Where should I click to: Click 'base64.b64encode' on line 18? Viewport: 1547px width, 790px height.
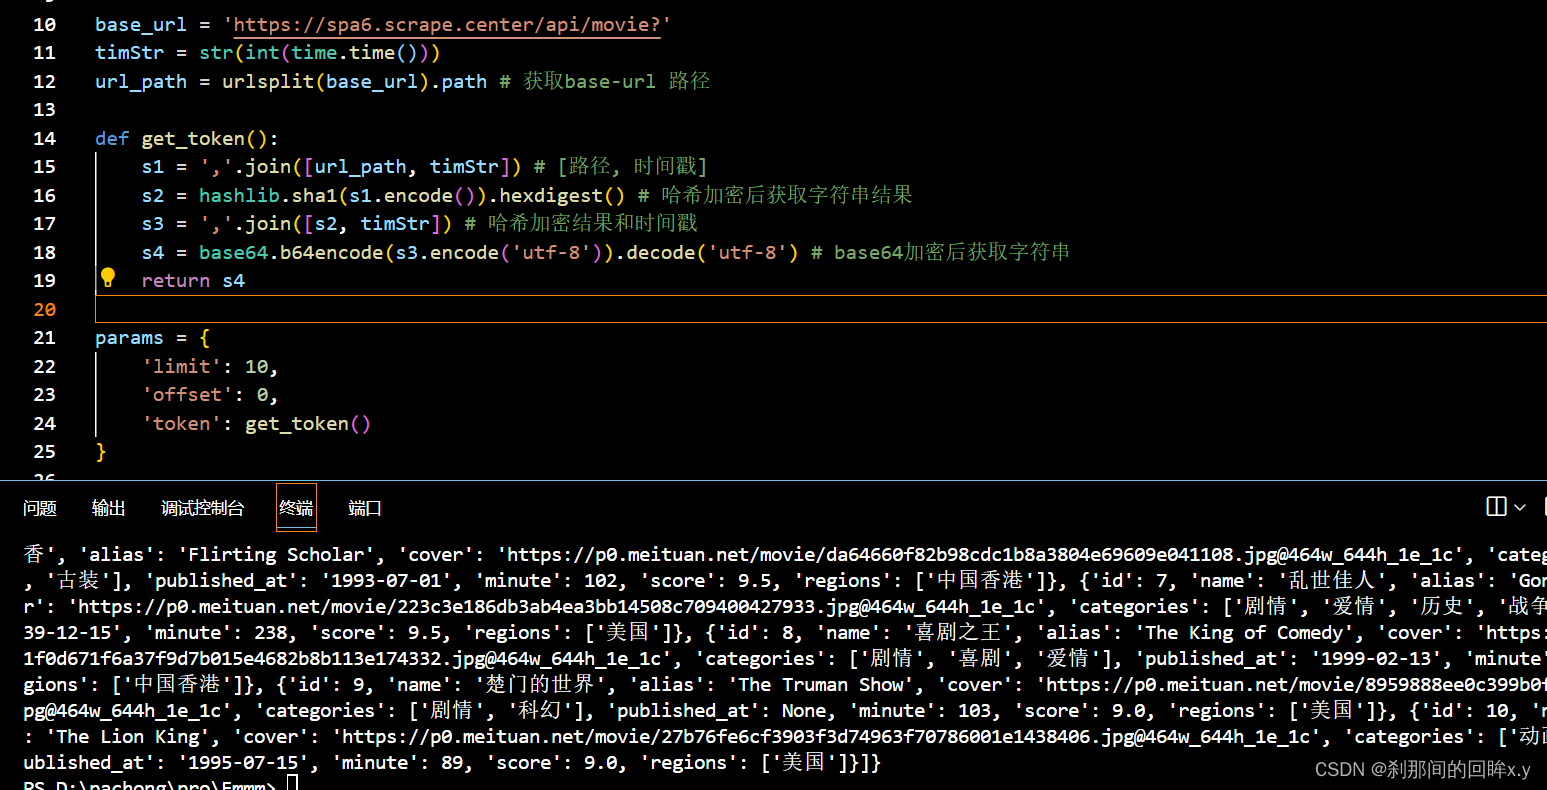click(x=291, y=252)
